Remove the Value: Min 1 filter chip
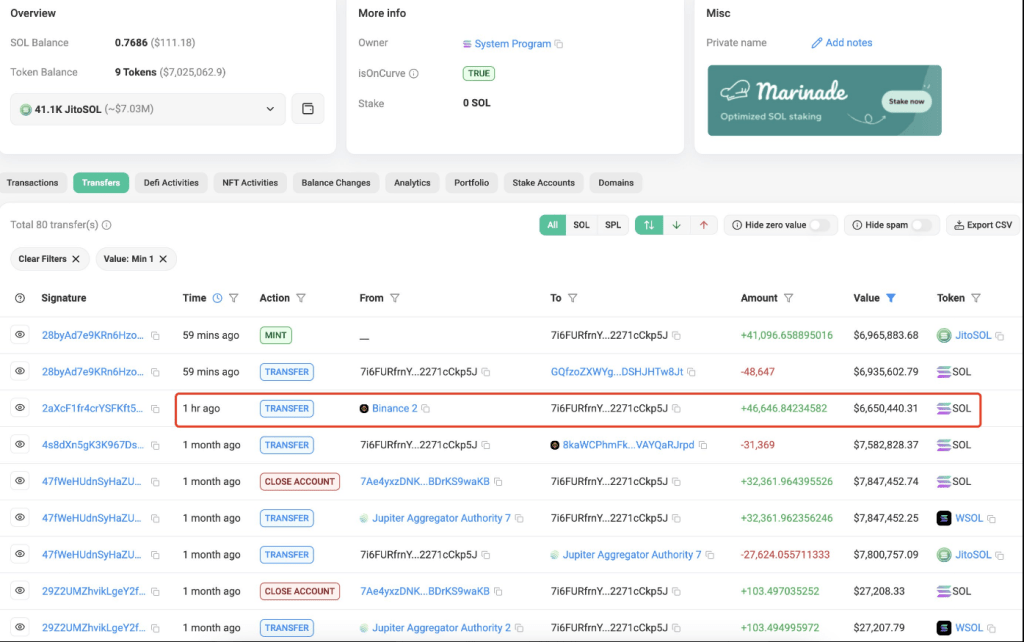The image size is (1024, 642). click(162, 259)
